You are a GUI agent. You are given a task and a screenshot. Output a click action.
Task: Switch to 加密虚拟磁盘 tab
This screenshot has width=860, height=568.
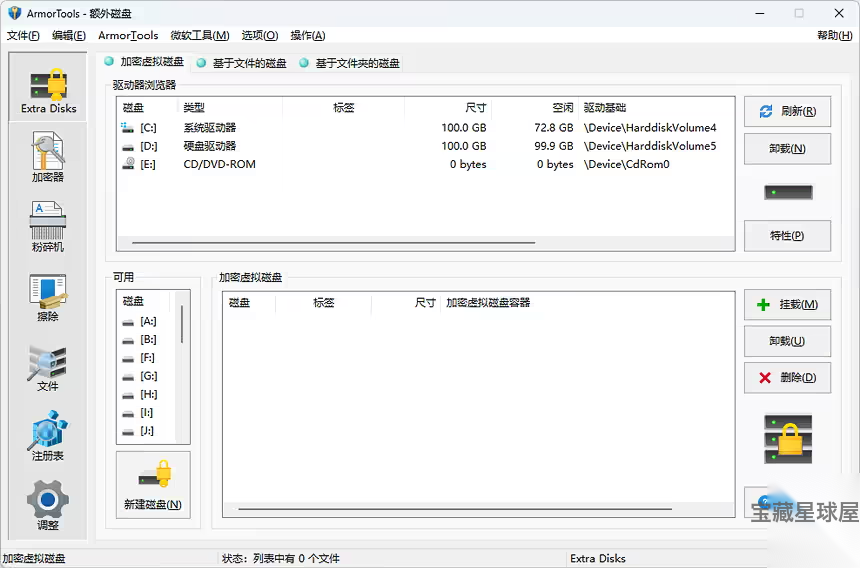pyautogui.click(x=144, y=62)
